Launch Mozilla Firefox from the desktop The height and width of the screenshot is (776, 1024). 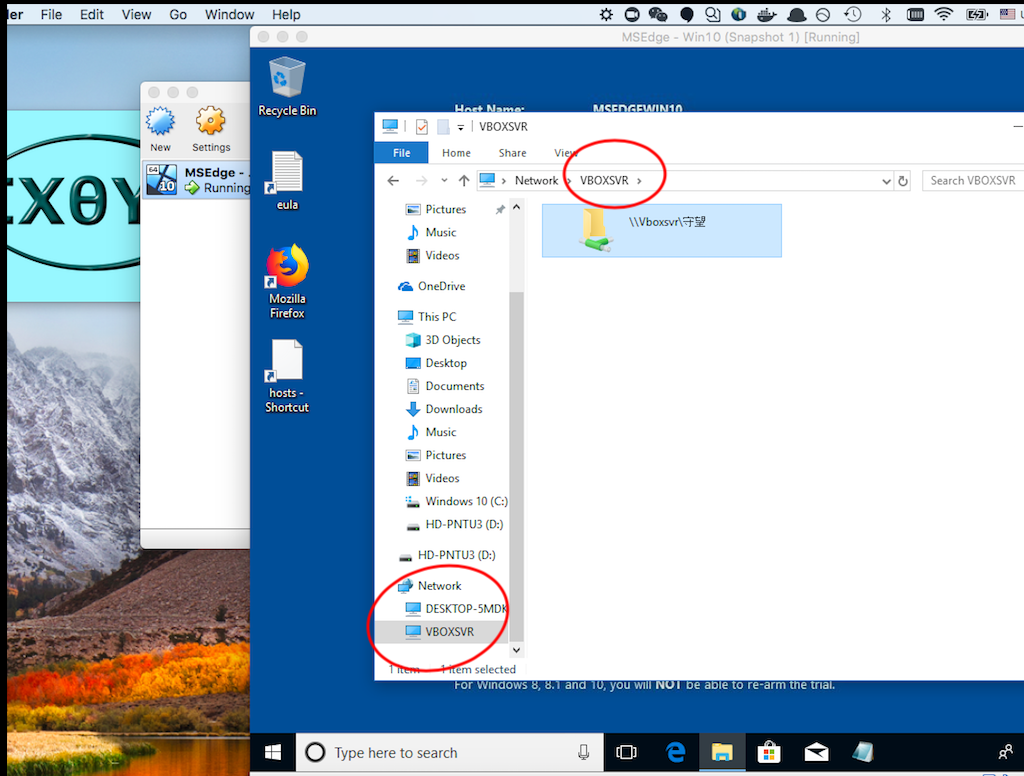[x=287, y=281]
